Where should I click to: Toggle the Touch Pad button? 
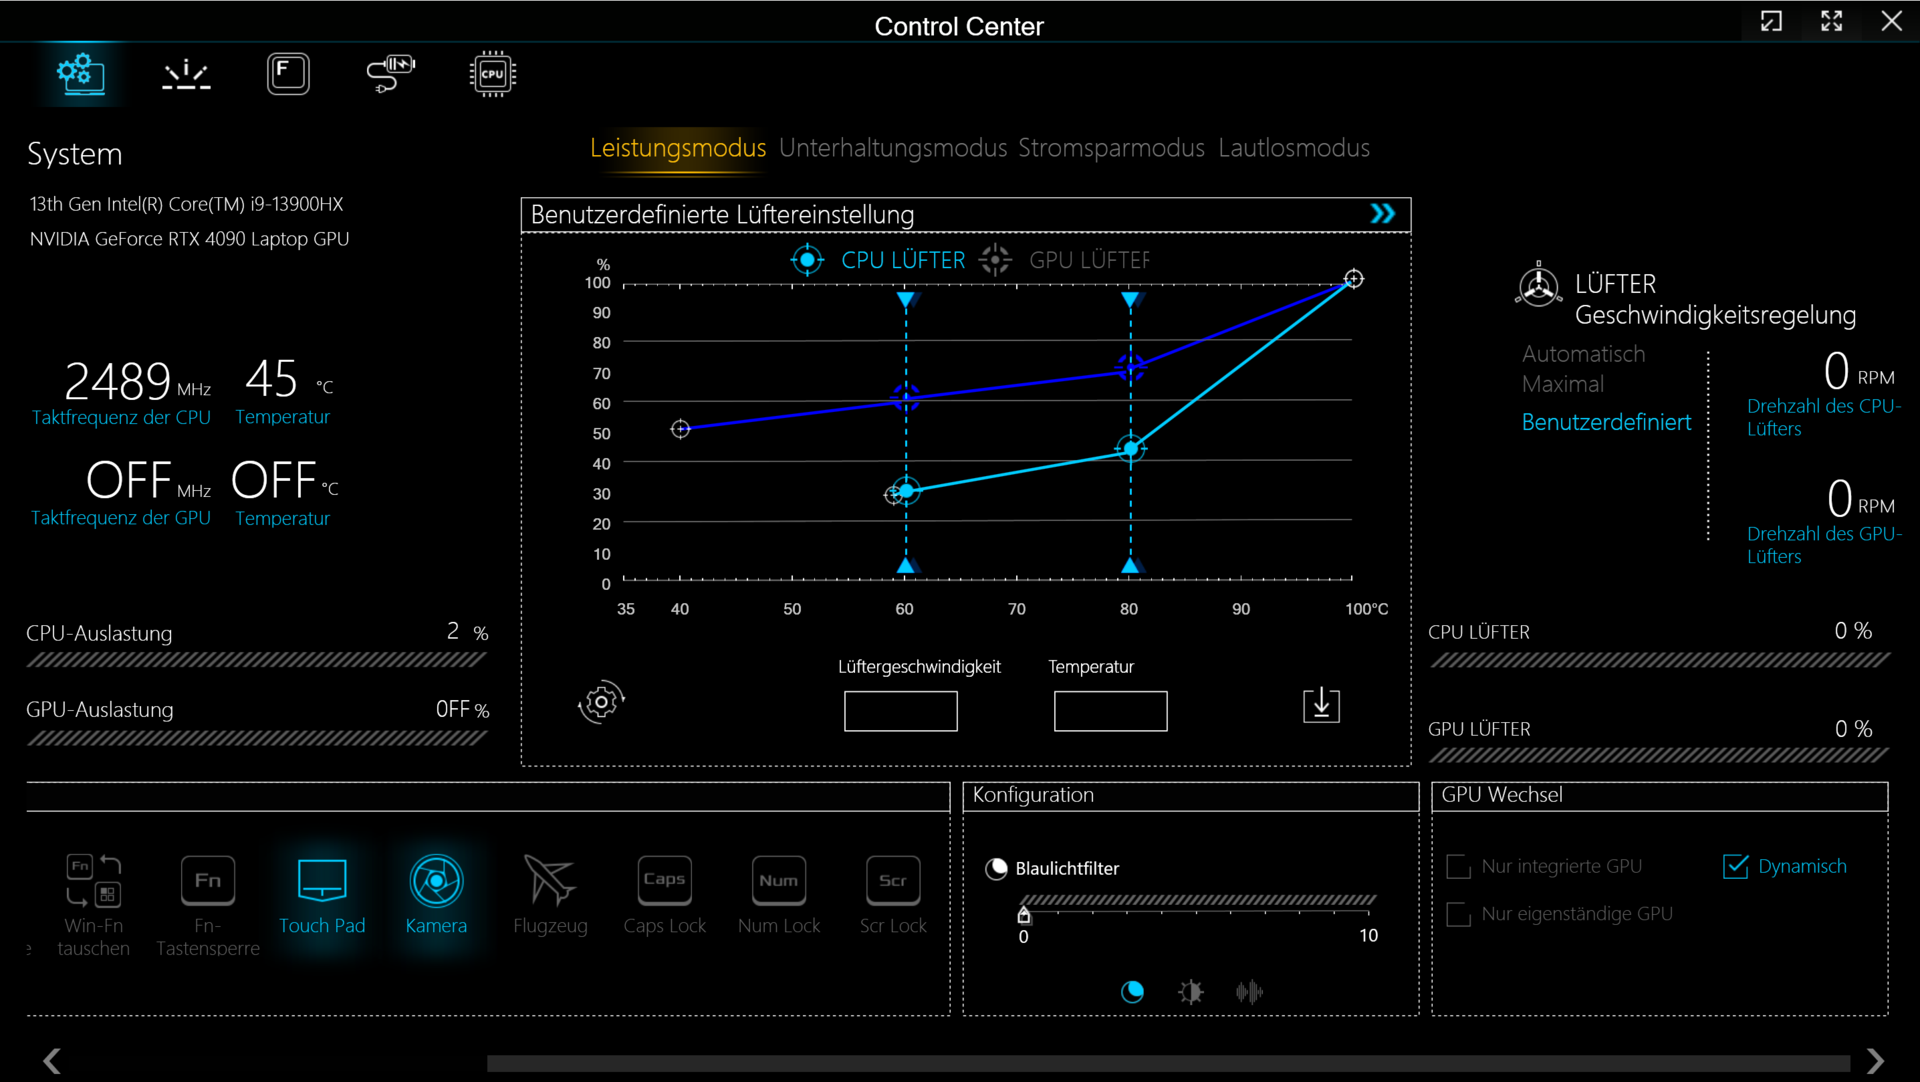[322, 882]
